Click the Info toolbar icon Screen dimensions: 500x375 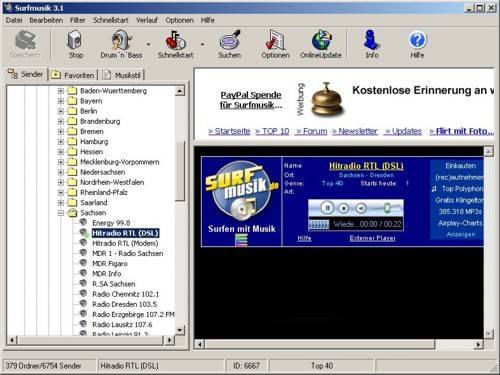pyautogui.click(x=372, y=45)
